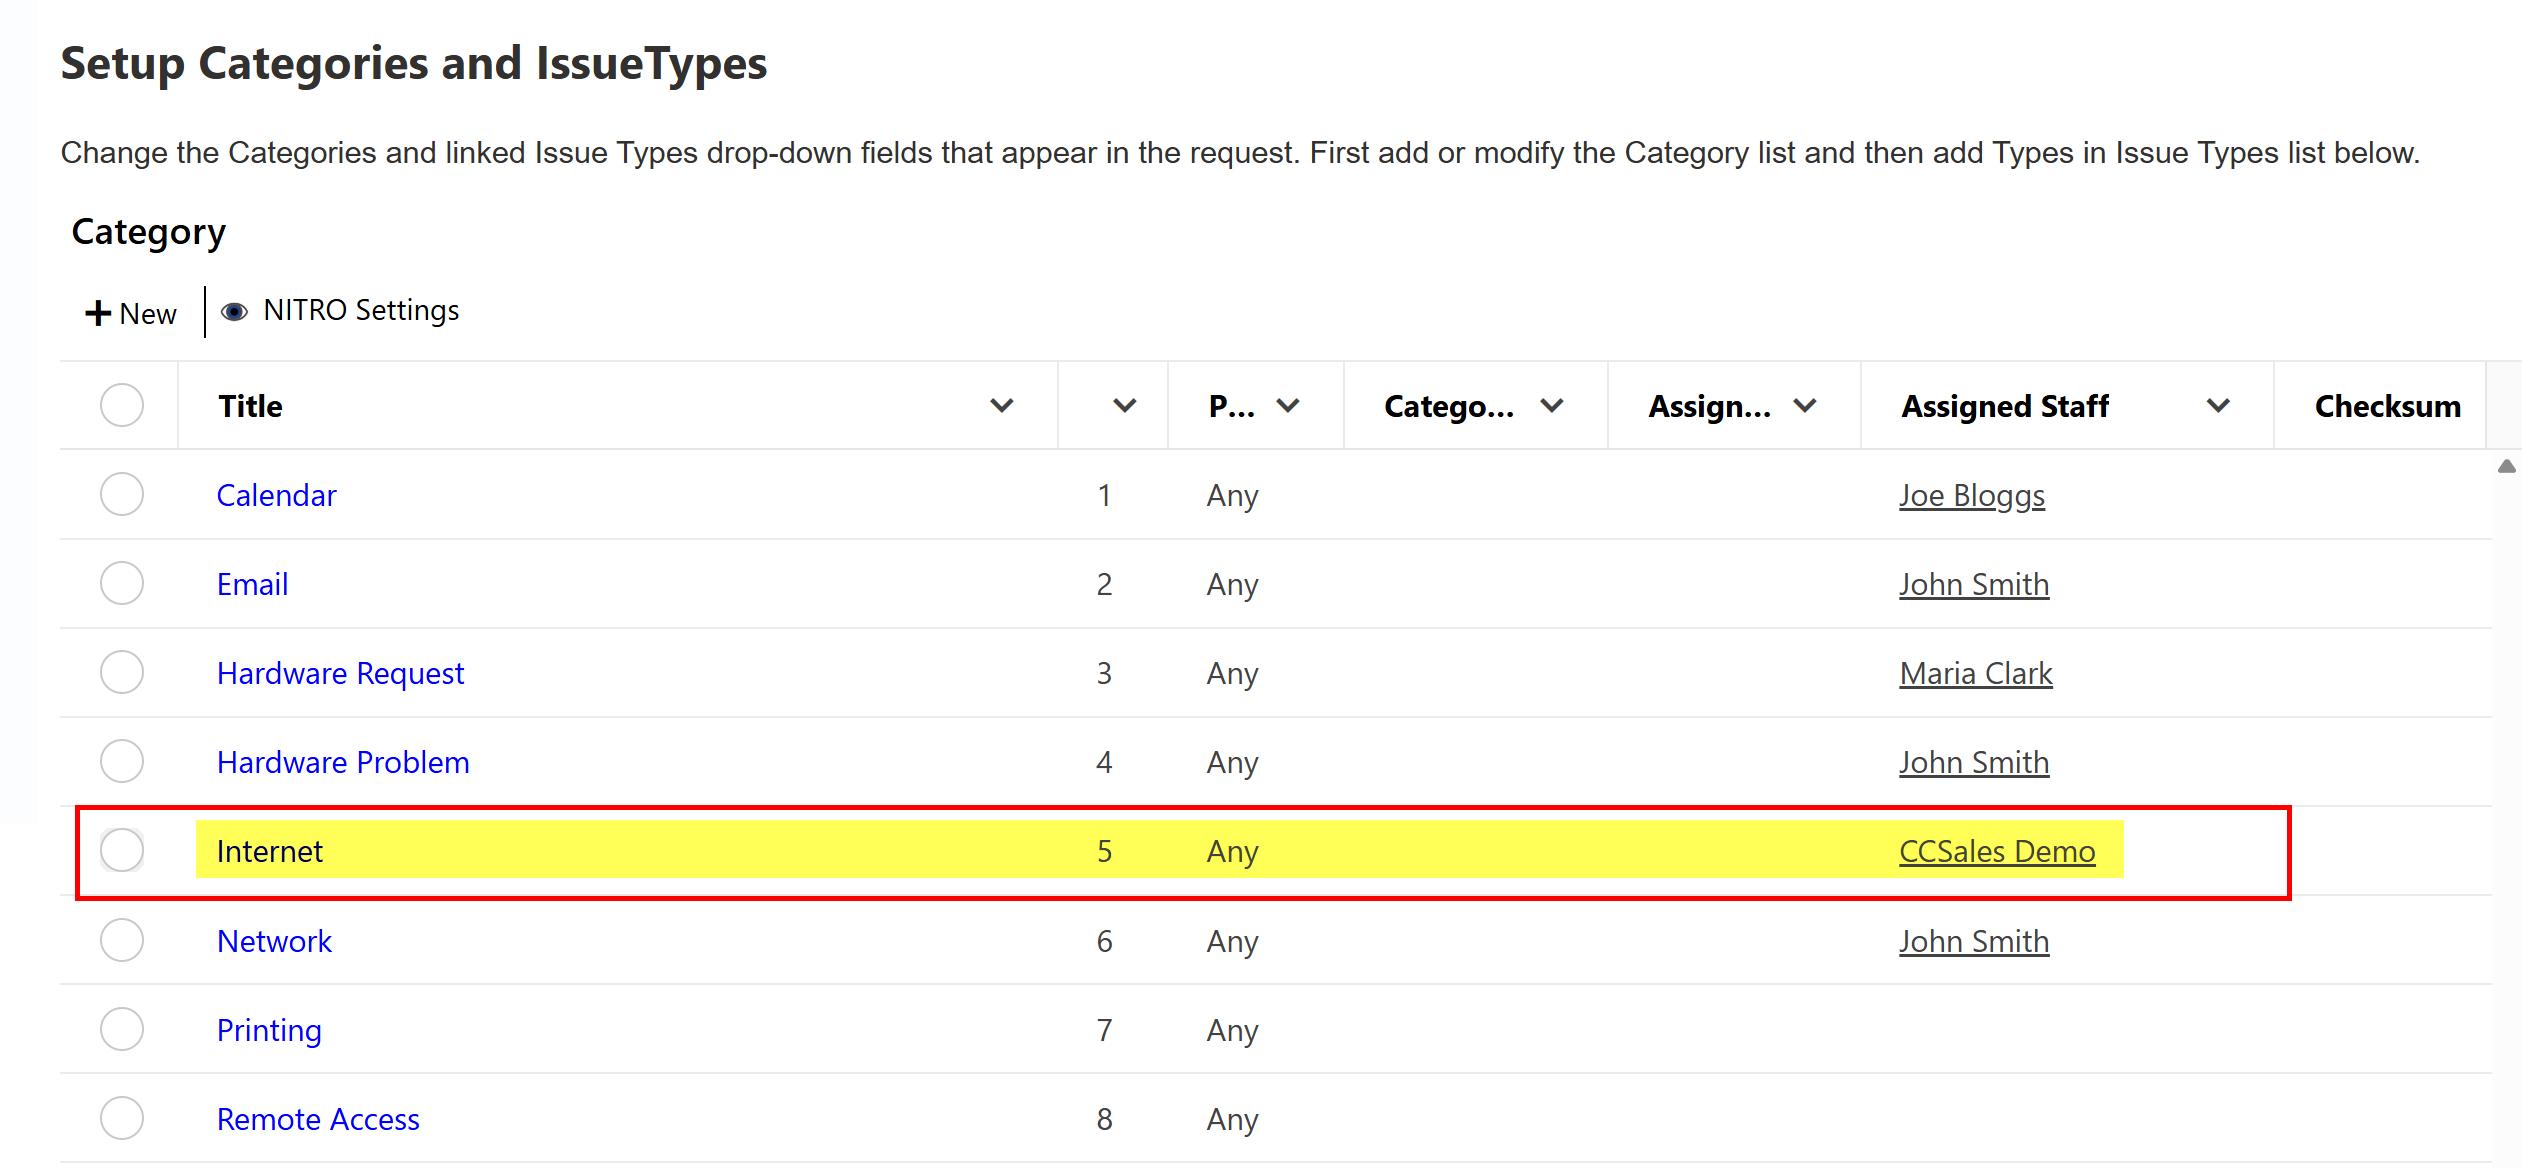Viewport: 2542px width, 1168px height.
Task: Click the plus icon for New
Action: click(x=97, y=313)
